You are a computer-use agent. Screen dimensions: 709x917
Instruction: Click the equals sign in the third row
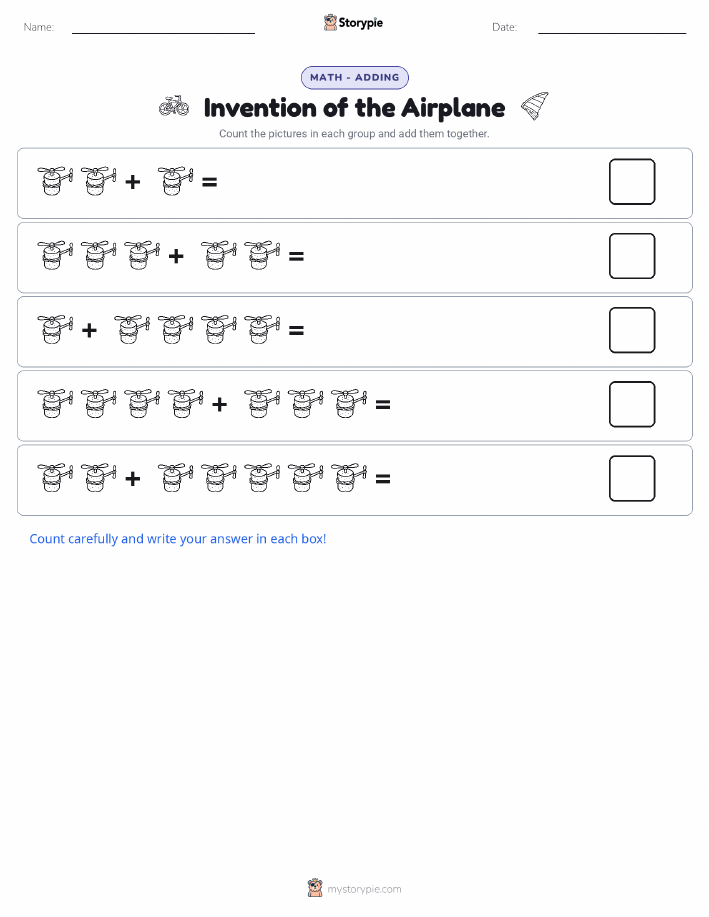(x=297, y=330)
